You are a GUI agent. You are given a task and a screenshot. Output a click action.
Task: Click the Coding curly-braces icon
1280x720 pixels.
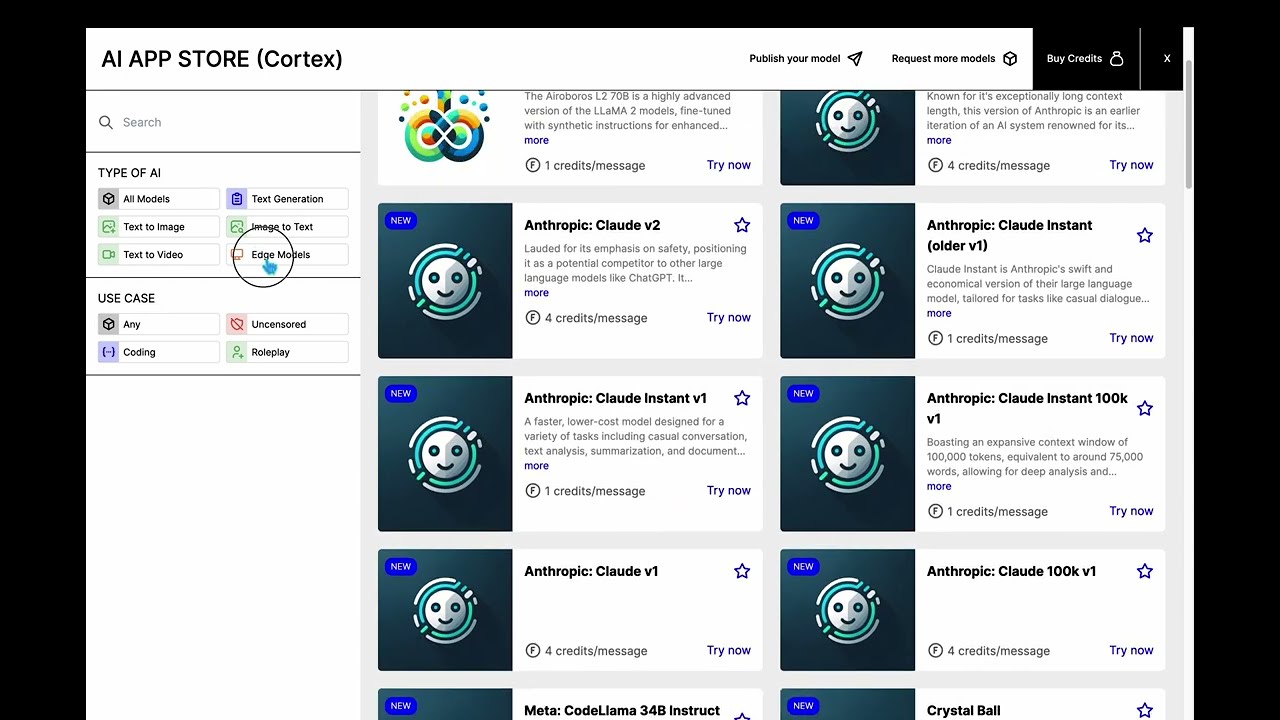pos(108,351)
